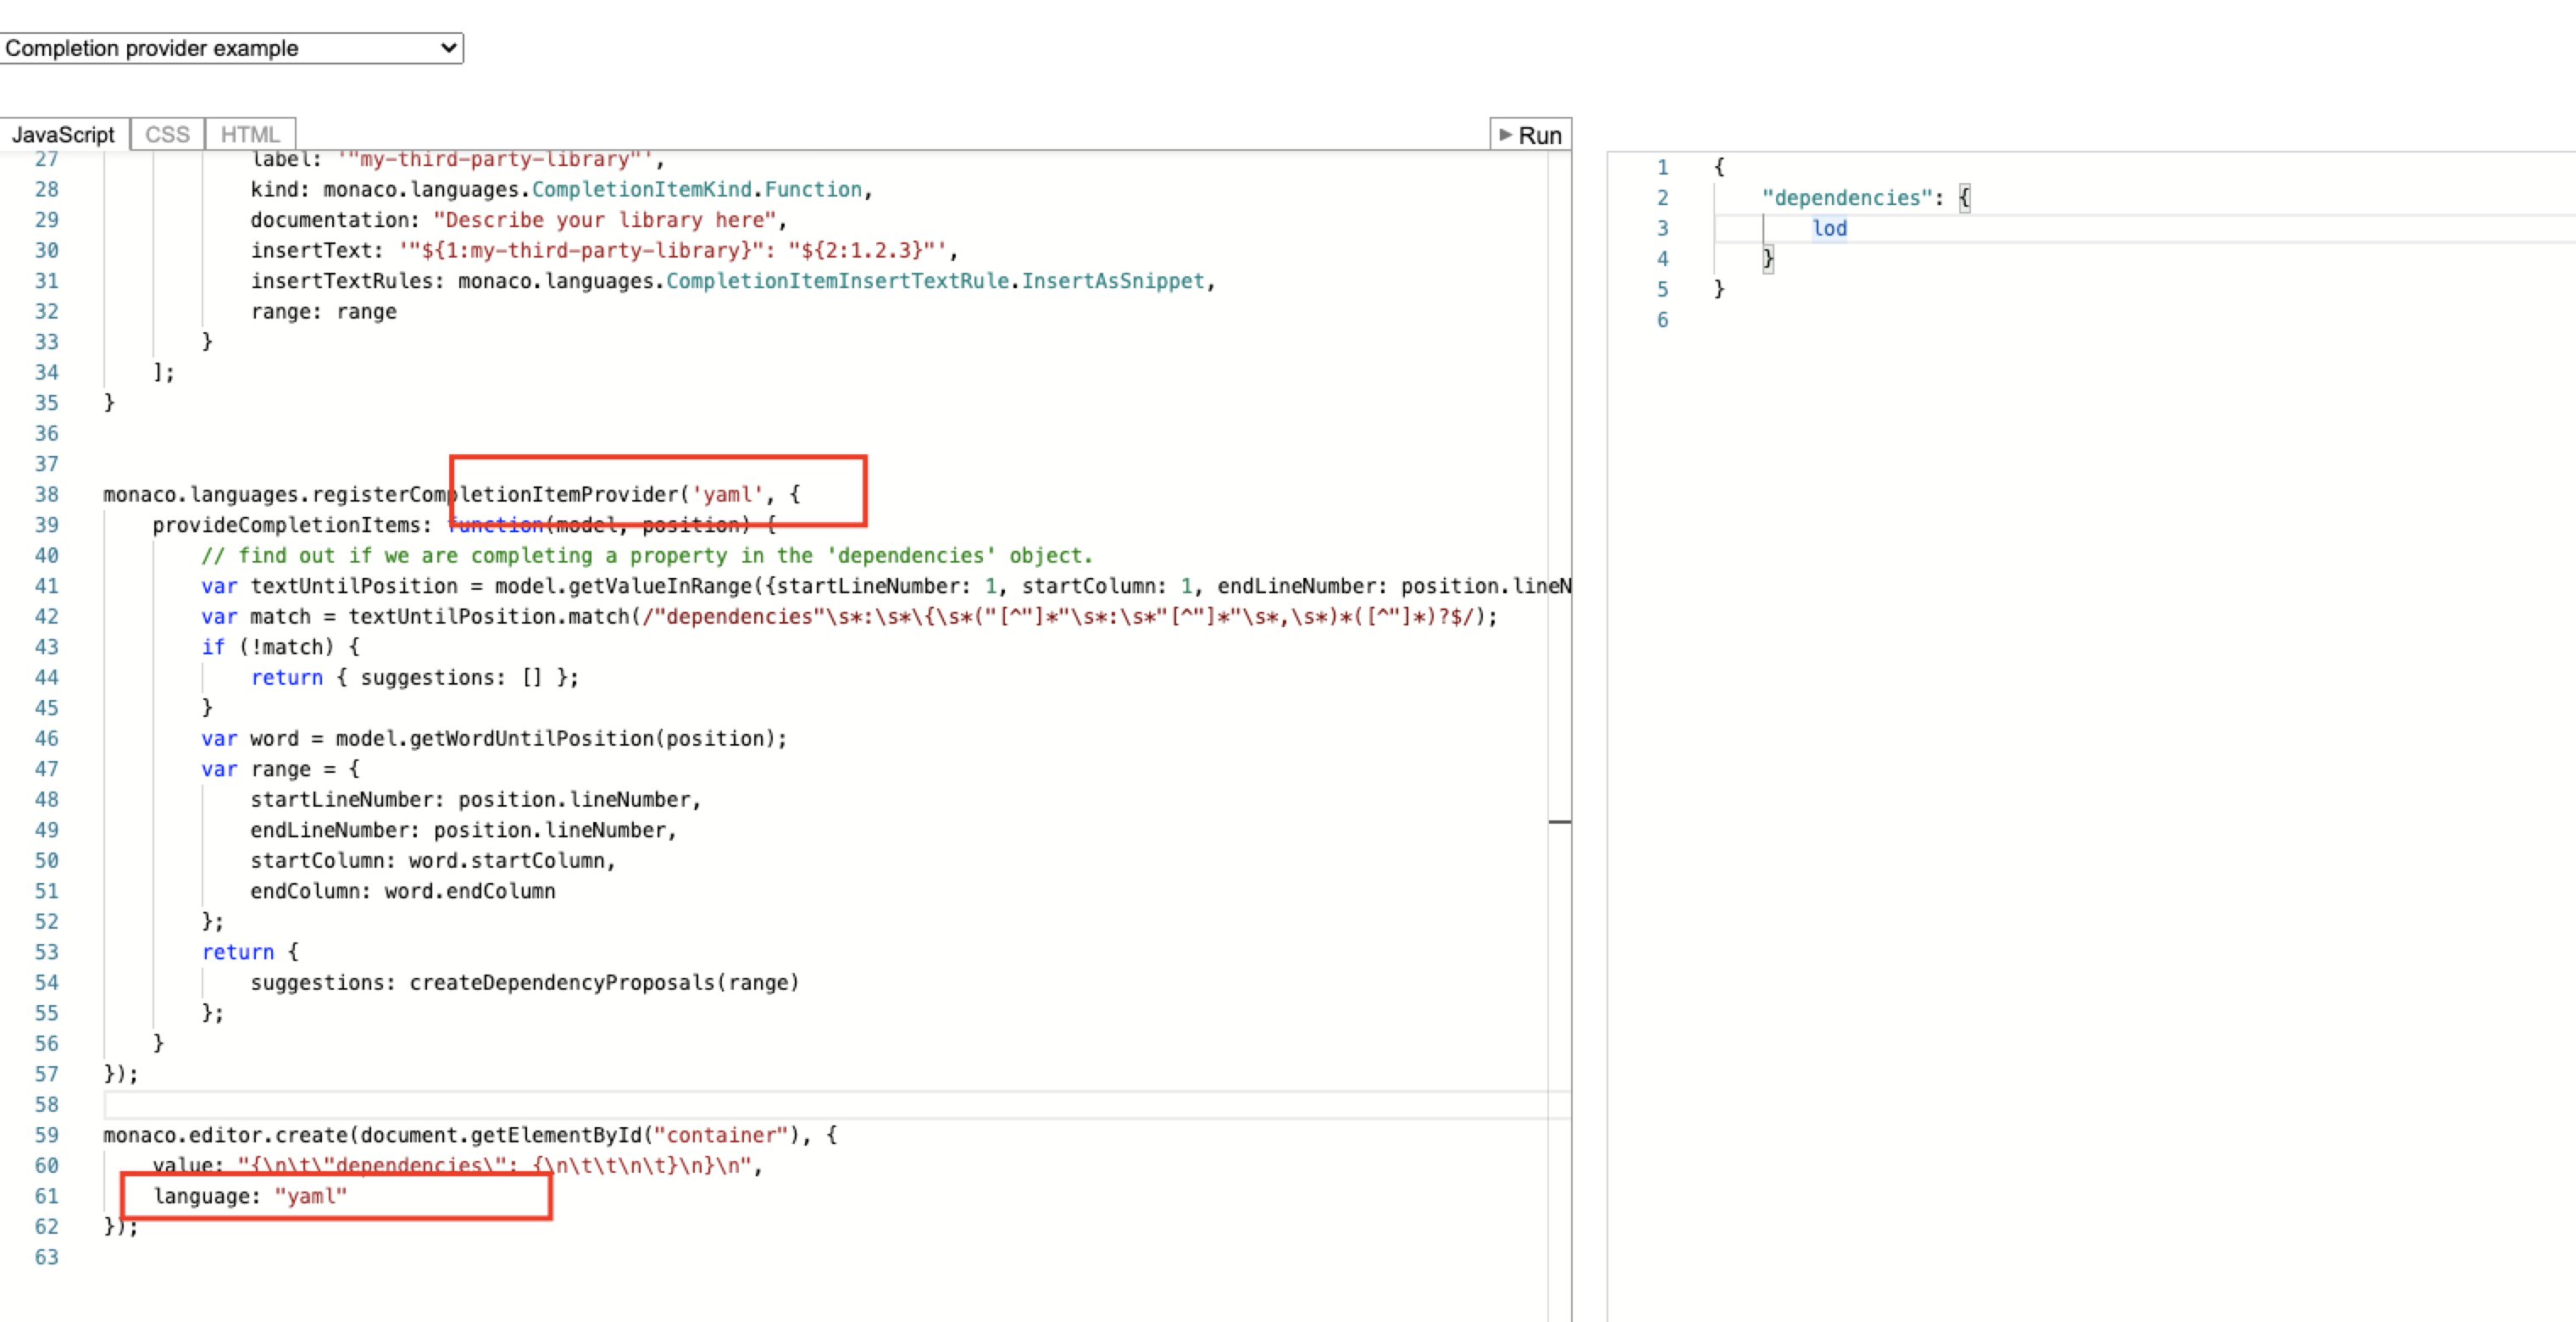This screenshot has width=2576, height=1322.
Task: Place cursor on 'yaml' in registerCompletionItemProvider line
Action: tap(728, 495)
